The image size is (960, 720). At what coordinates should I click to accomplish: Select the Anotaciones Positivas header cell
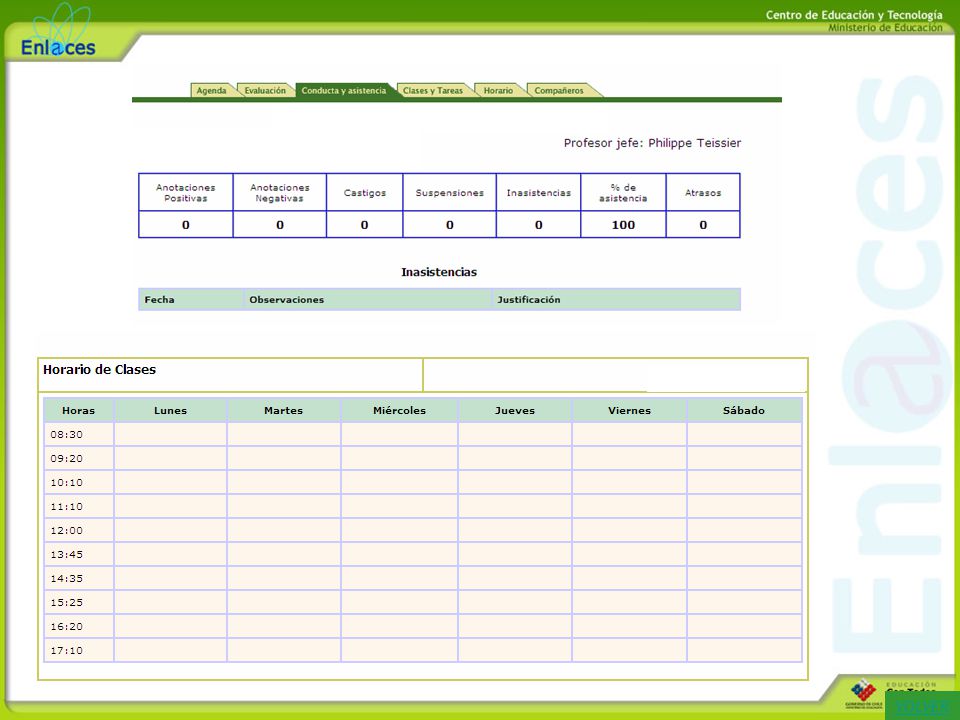(186, 192)
